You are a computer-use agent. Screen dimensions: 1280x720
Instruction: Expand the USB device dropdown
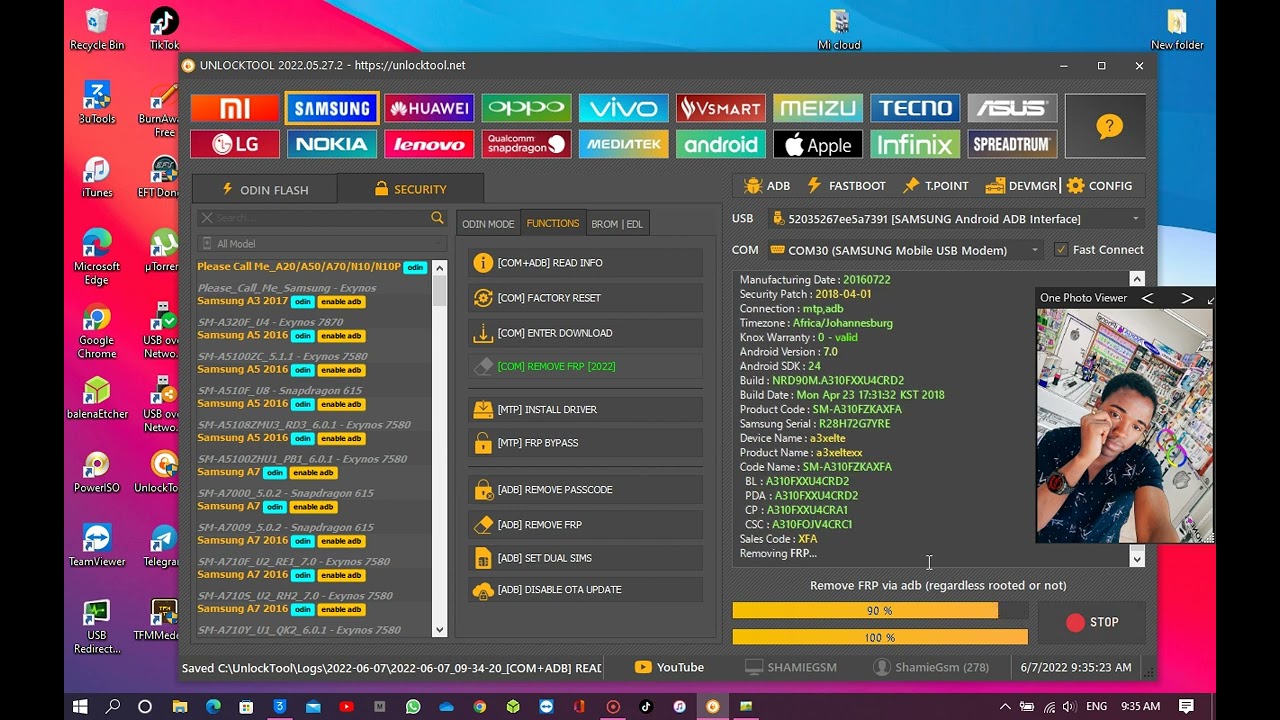coord(1135,219)
